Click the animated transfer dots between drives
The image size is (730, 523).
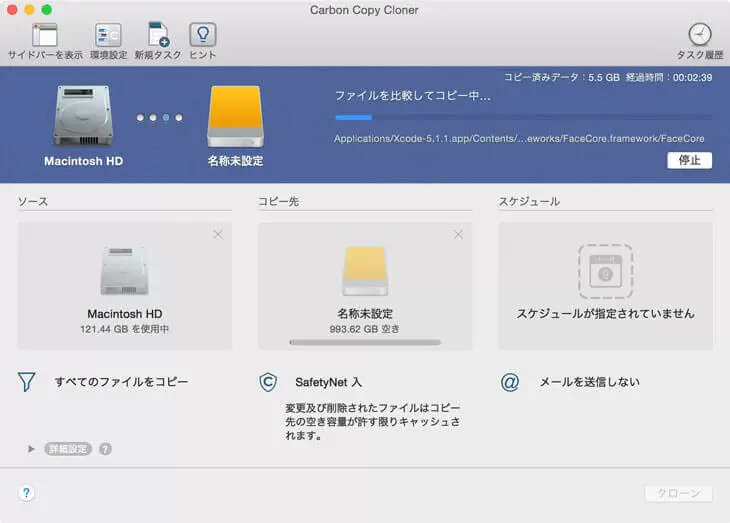pyautogui.click(x=159, y=117)
